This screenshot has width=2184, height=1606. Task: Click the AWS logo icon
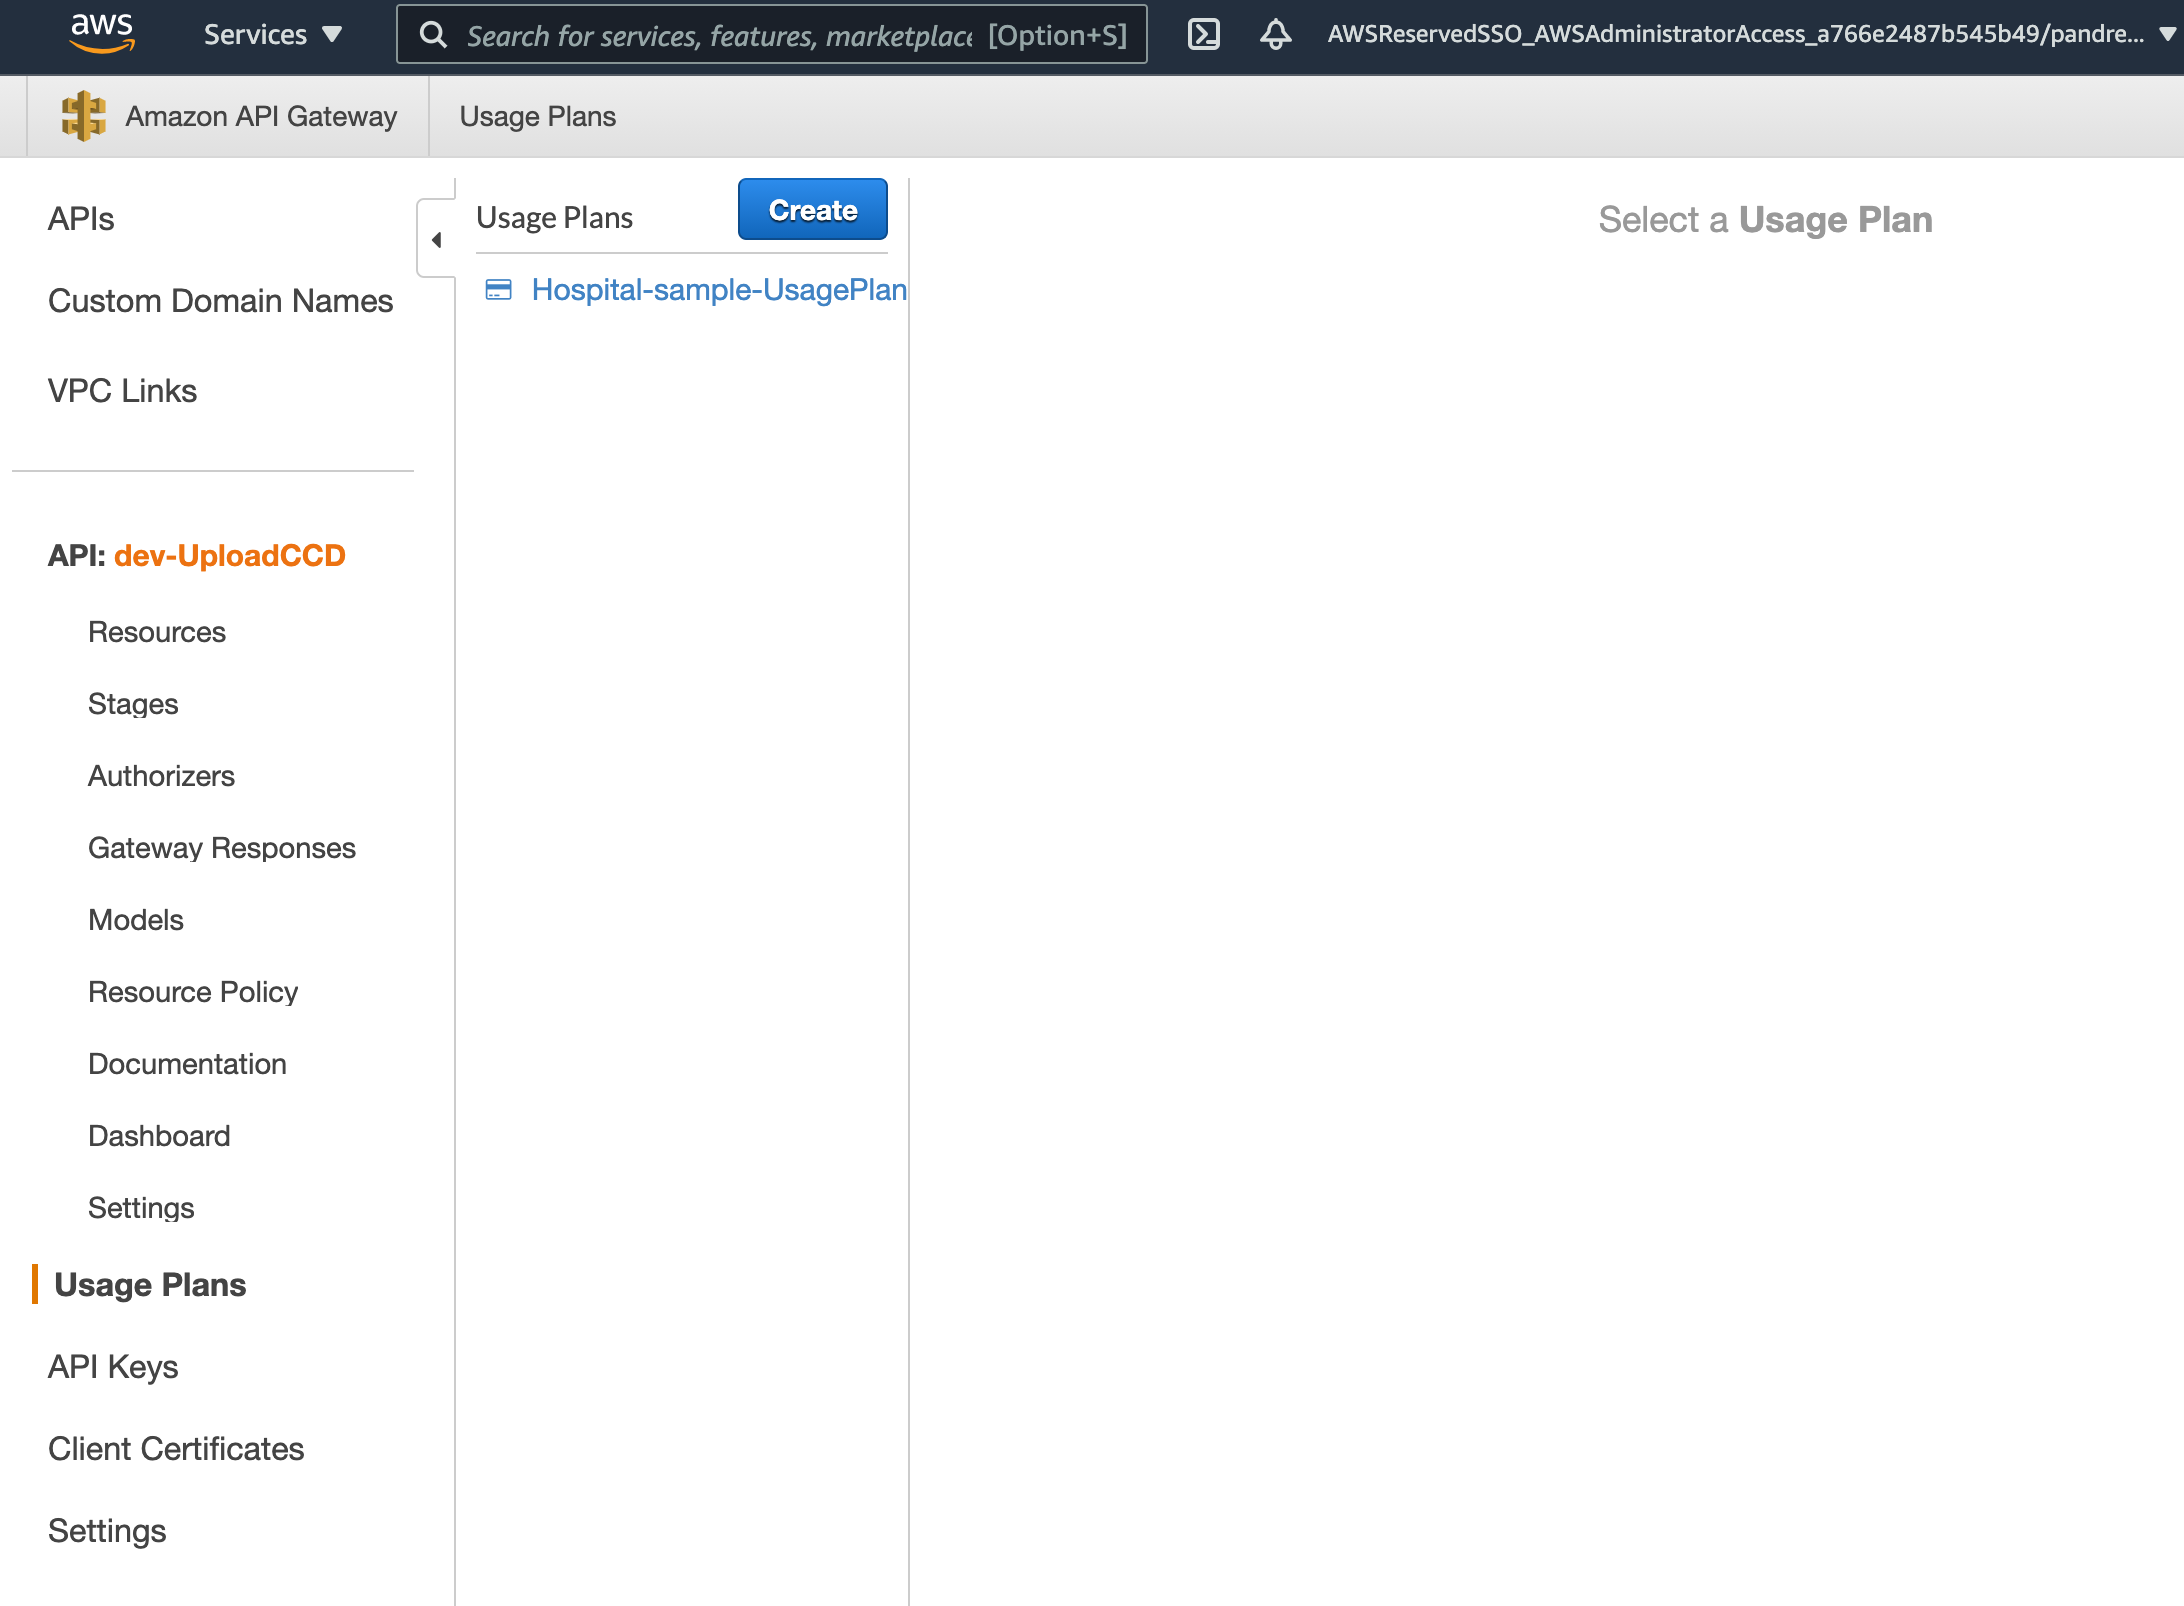click(x=101, y=33)
